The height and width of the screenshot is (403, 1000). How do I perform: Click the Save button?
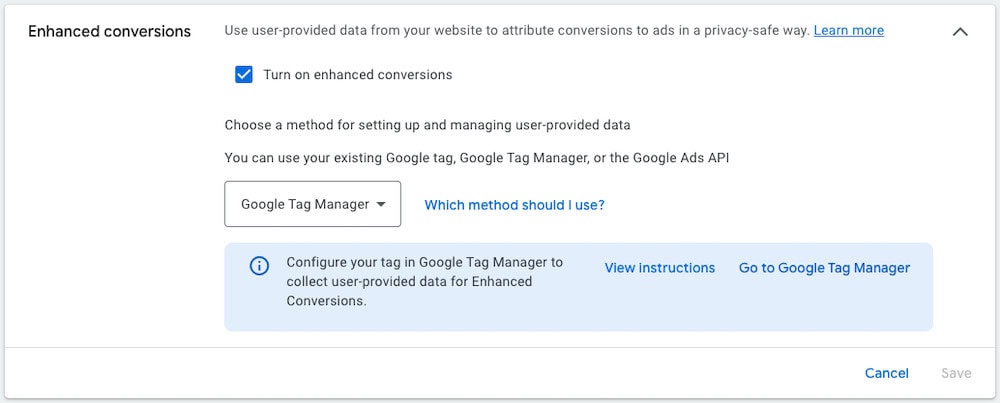[x=956, y=373]
